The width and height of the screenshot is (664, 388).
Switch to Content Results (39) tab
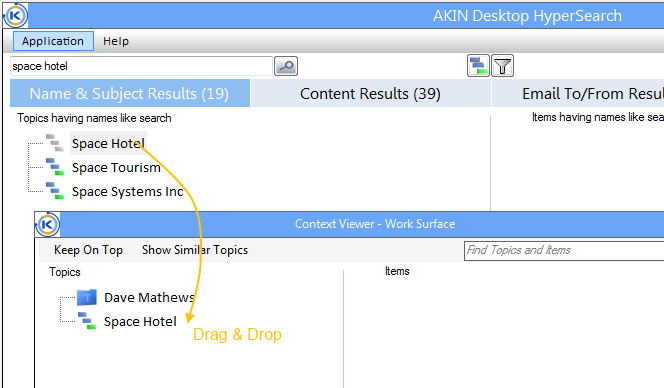click(x=370, y=94)
